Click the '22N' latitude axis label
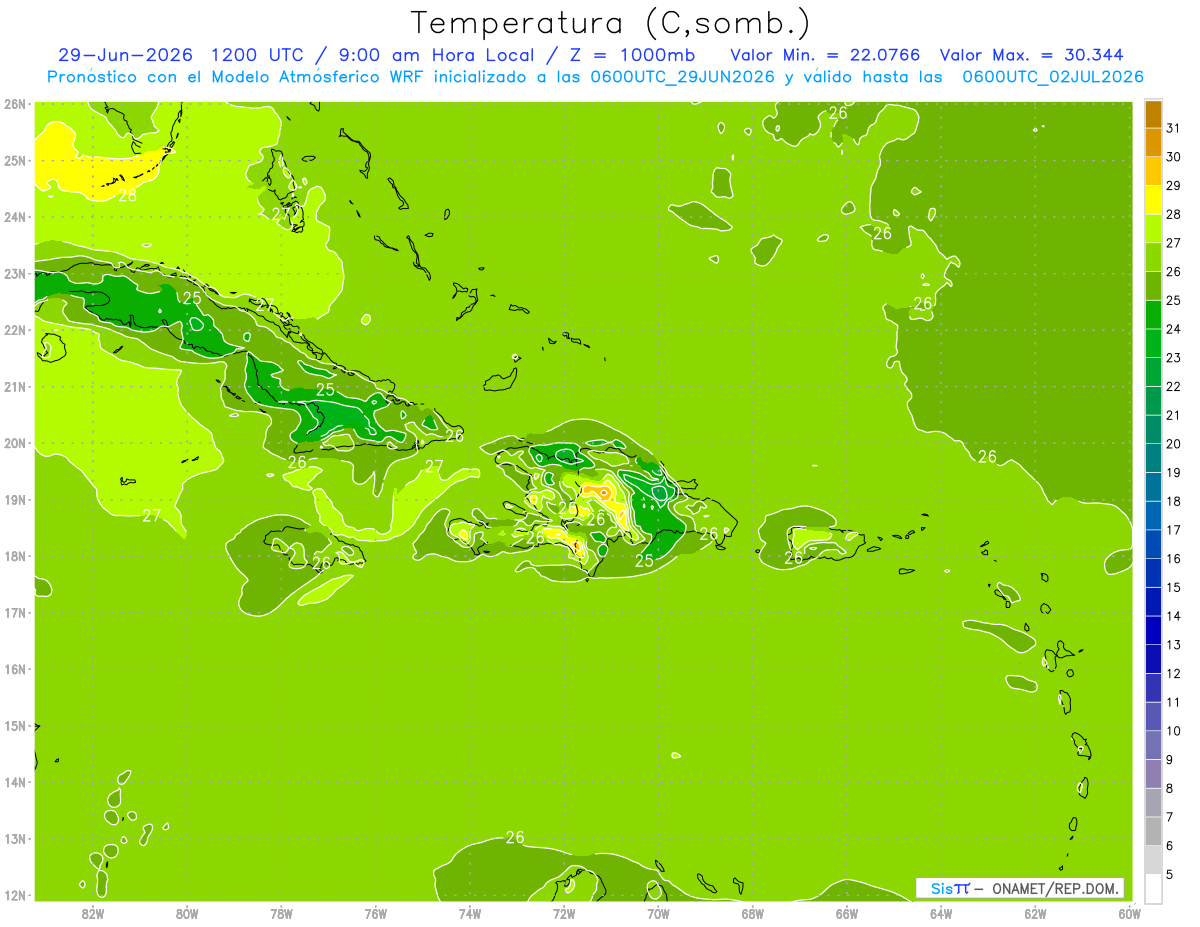This screenshot has width=1200, height=927. [15, 330]
